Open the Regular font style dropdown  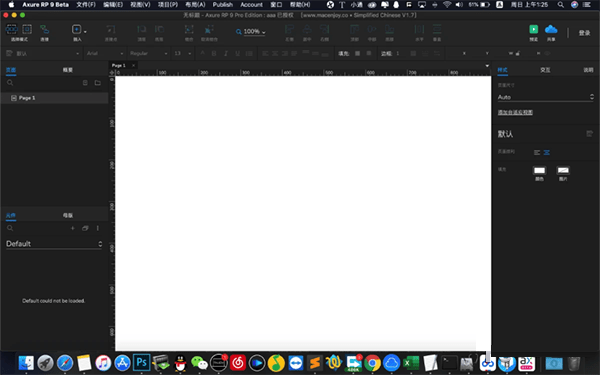pos(148,53)
